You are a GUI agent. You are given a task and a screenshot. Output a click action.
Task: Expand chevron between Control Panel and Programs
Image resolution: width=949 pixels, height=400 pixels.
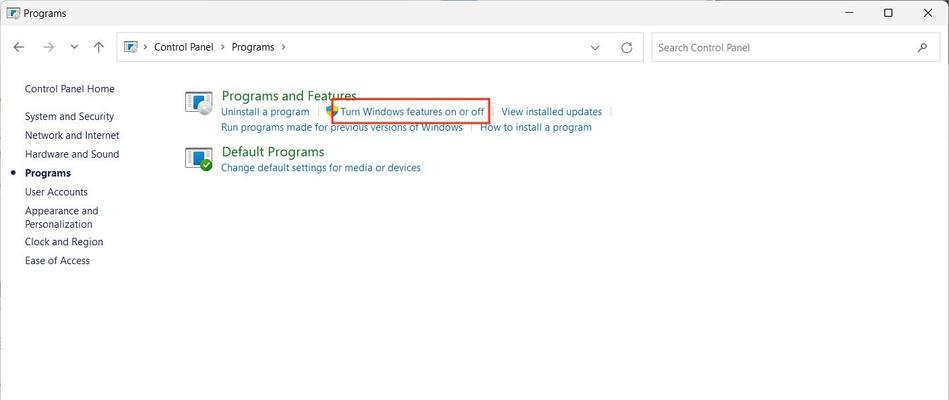223,47
